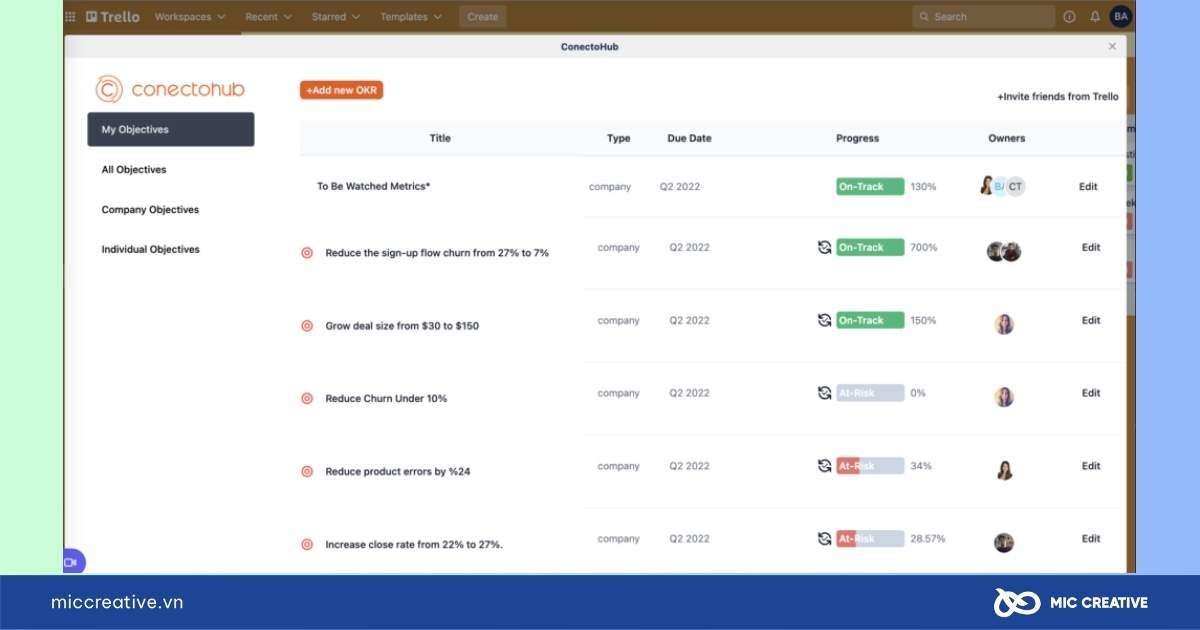
Task: Click target icon beside Increase close rate objective
Action: point(307,544)
